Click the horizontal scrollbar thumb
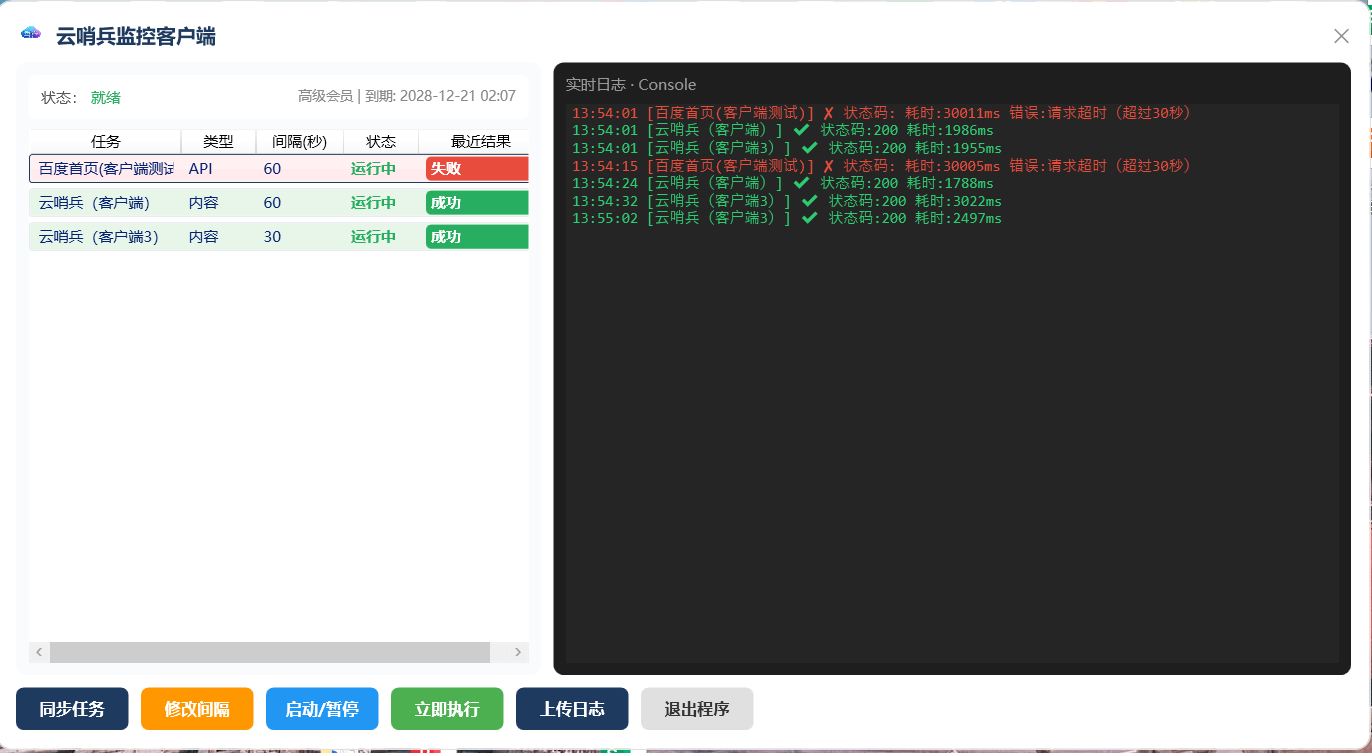Screen dimensions: 1372x753 point(270,652)
